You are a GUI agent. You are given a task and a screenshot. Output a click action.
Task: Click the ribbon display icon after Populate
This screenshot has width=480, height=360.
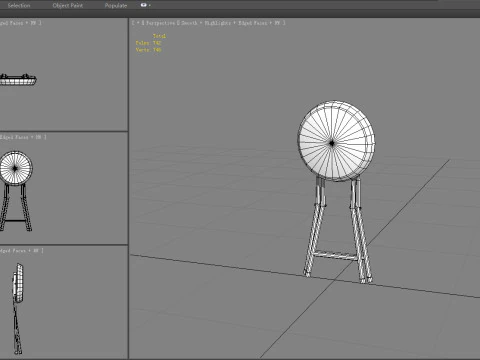coord(145,5)
